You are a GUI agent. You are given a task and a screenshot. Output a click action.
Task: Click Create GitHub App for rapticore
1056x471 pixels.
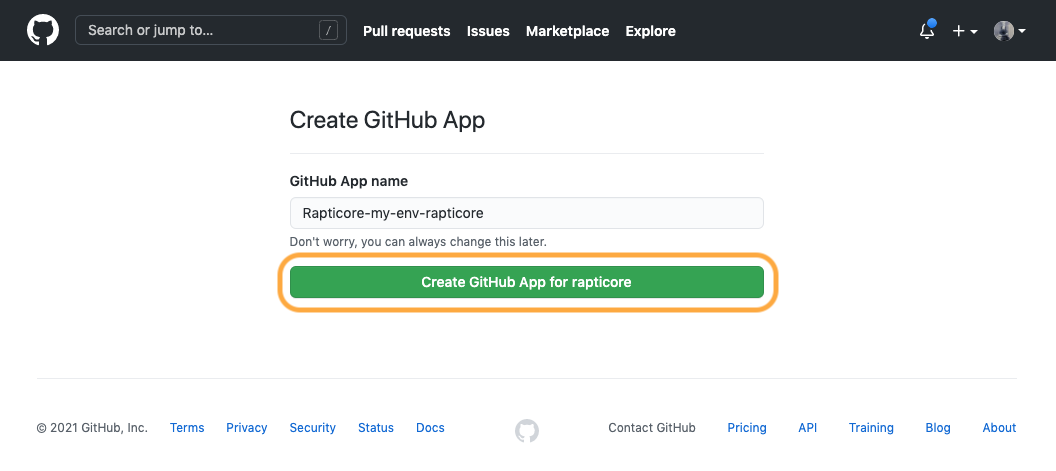527,282
